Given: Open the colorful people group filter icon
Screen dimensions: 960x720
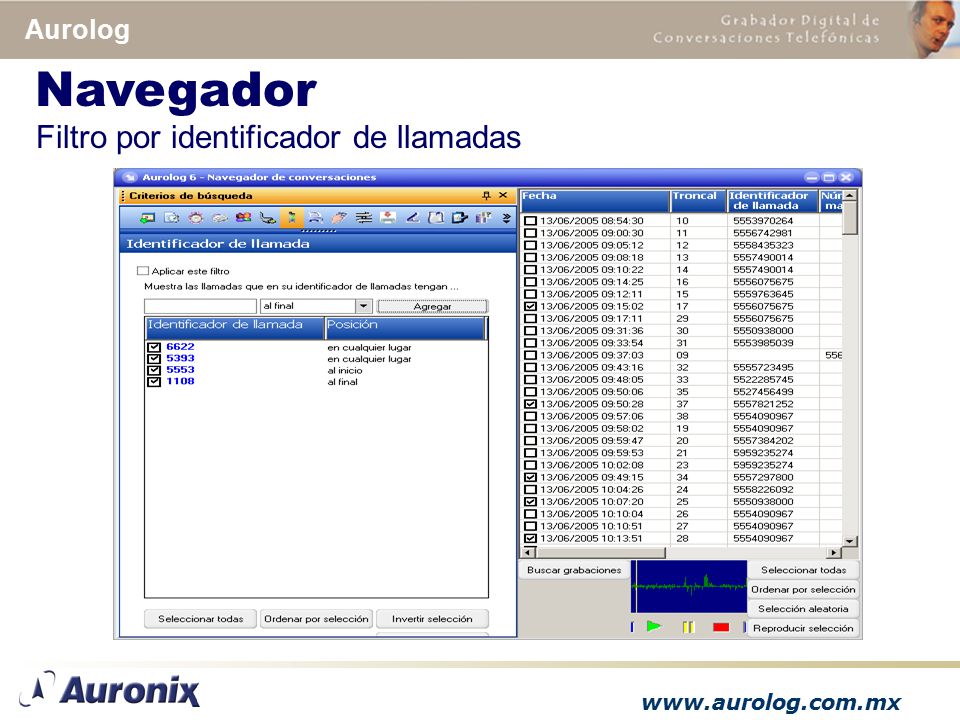Looking at the screenshot, I should coord(244,217).
